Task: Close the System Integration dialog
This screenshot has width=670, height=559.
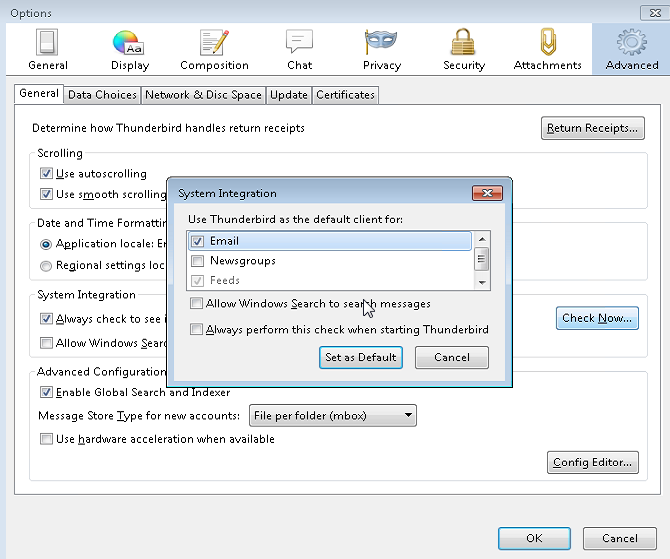Action: (487, 193)
